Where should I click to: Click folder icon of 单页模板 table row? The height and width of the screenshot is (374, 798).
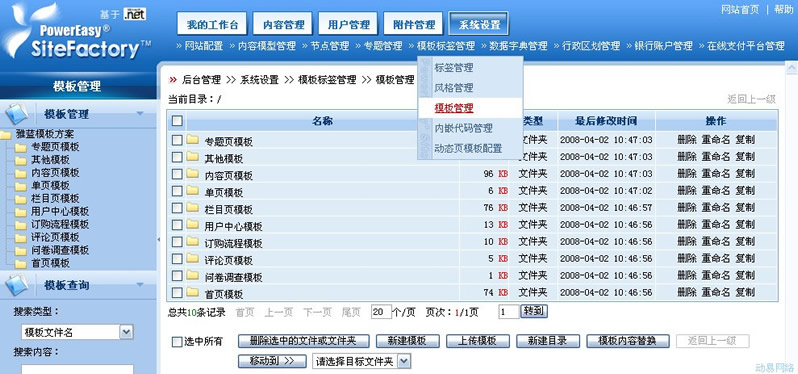(192, 190)
